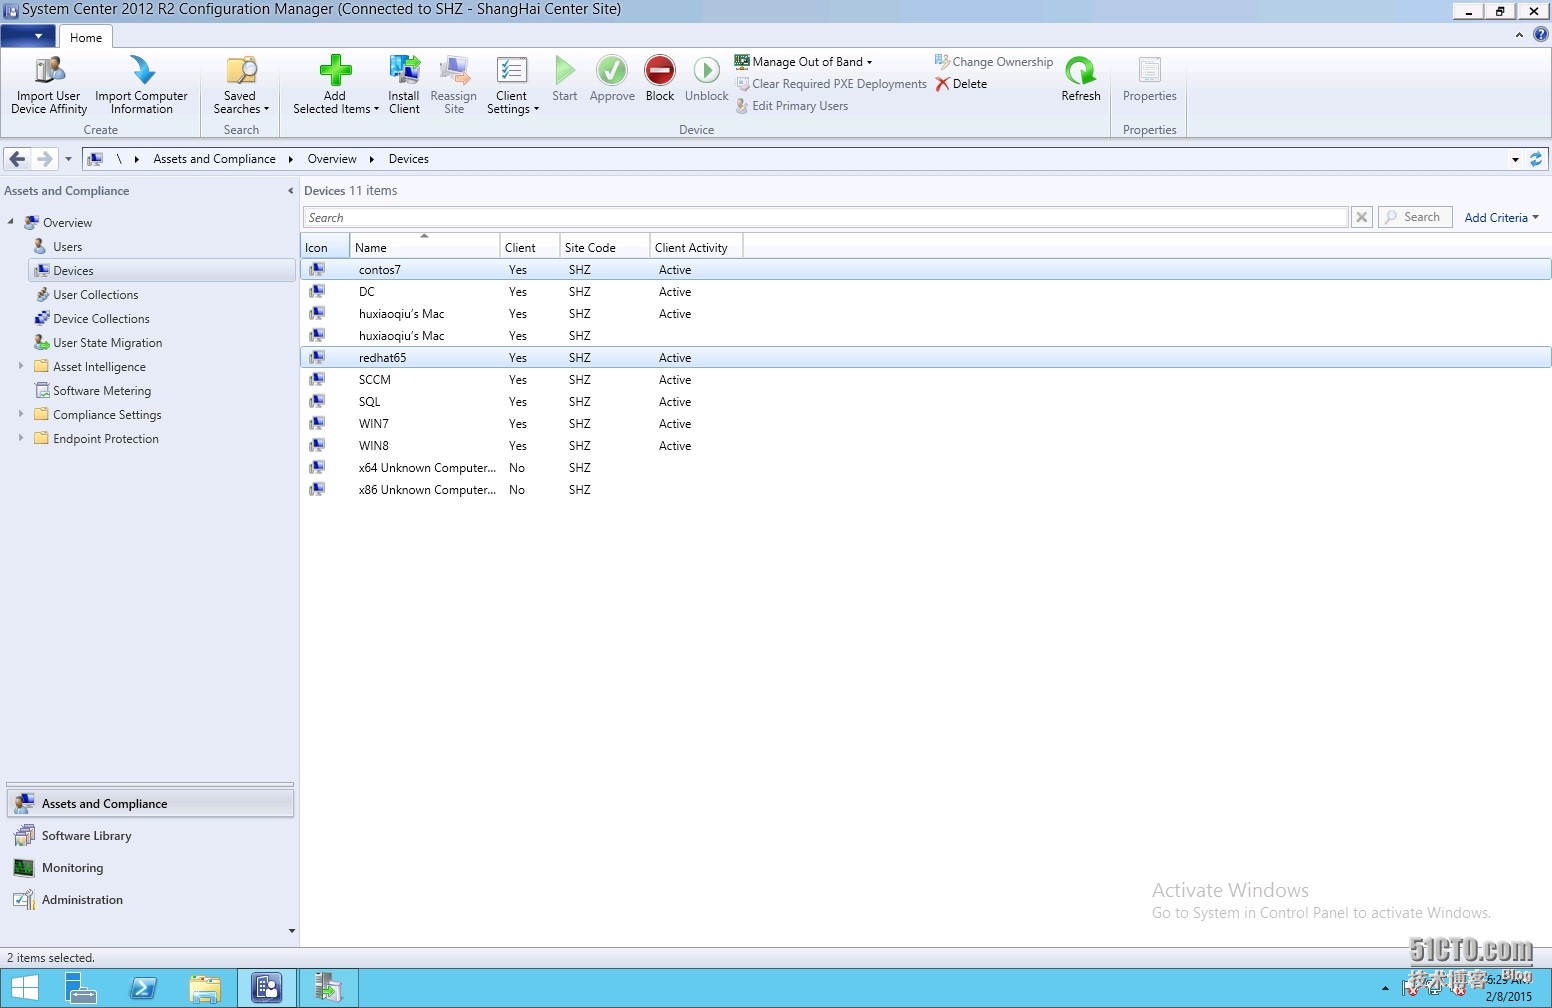
Task: Click Import User Device Affinity icon
Action: 49,70
